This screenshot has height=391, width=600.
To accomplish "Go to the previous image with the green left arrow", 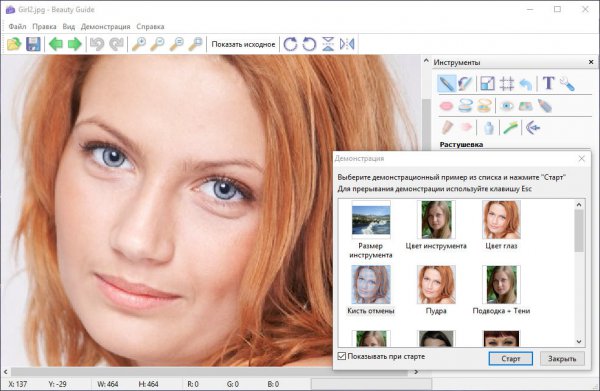I will [x=56, y=44].
